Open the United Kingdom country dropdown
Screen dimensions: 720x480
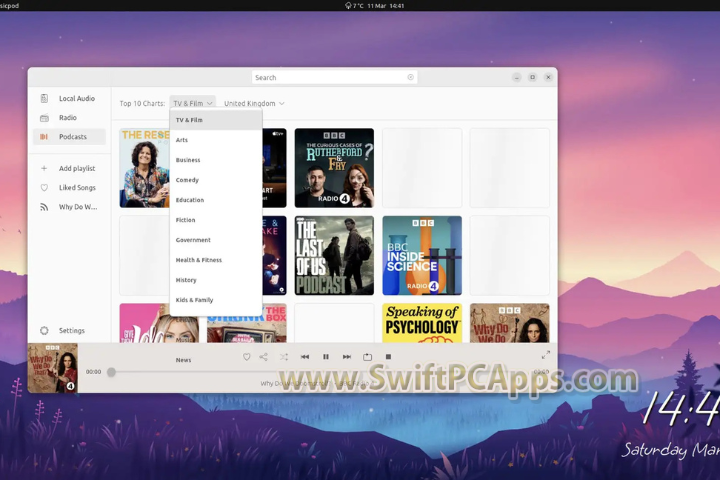[x=254, y=103]
